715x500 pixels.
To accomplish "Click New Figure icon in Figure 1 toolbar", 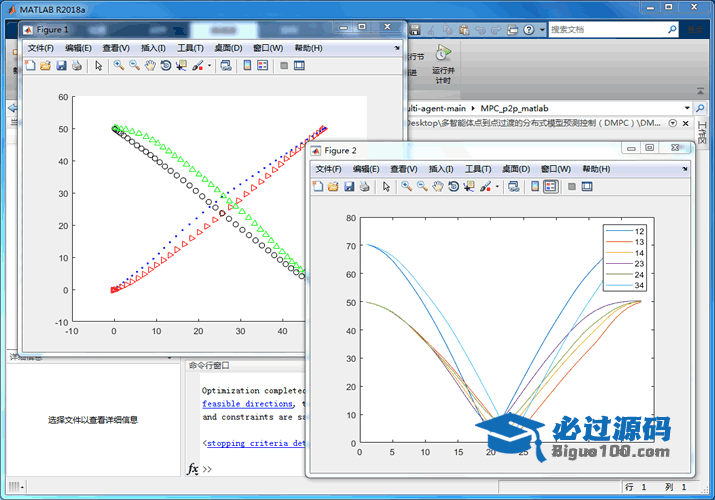I will [x=30, y=66].
